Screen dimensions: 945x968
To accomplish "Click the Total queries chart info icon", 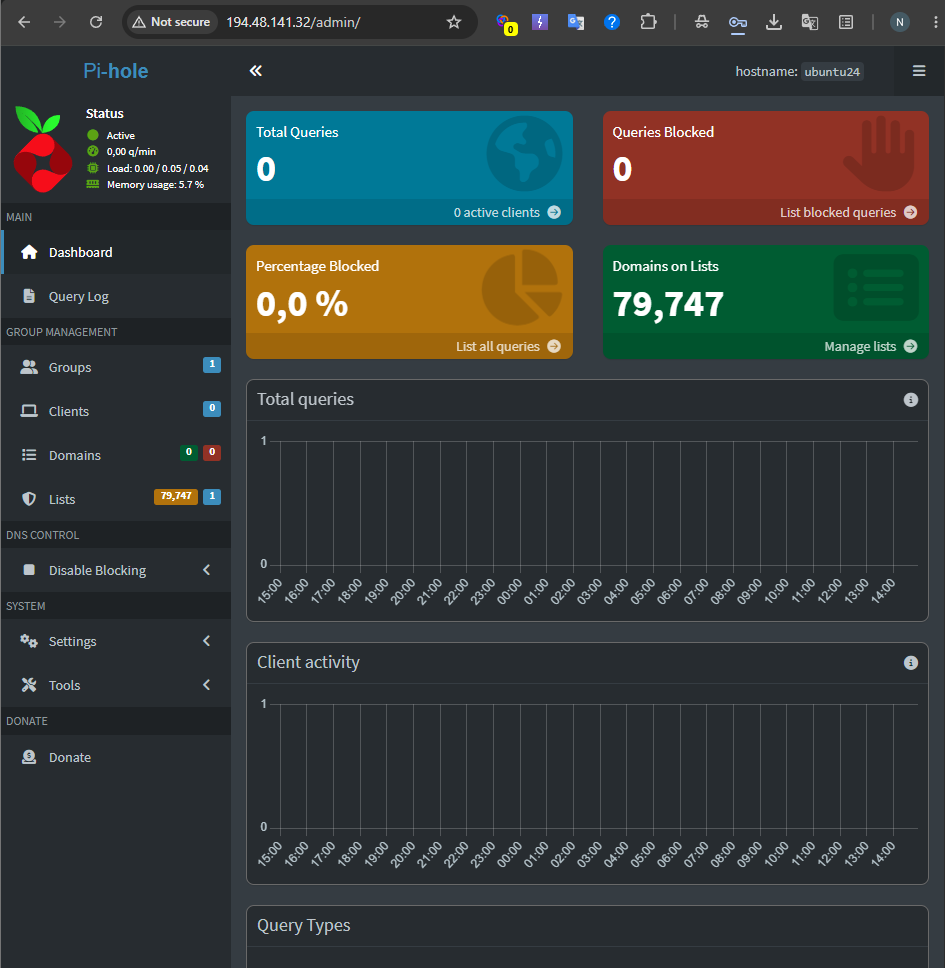I will tap(910, 400).
